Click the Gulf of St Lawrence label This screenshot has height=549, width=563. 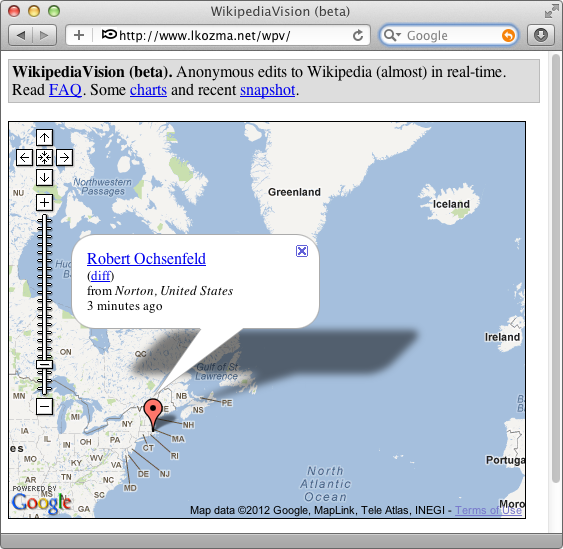[x=217, y=372]
